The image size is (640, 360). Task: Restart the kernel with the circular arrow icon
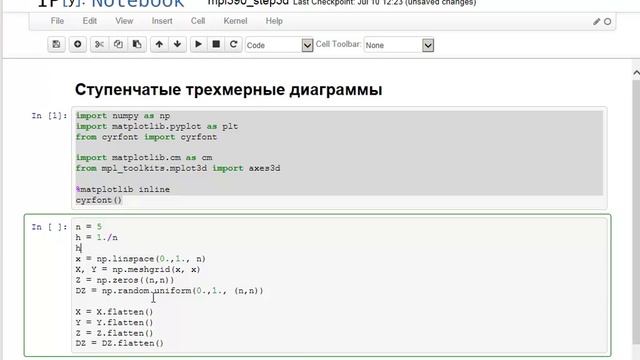click(233, 44)
